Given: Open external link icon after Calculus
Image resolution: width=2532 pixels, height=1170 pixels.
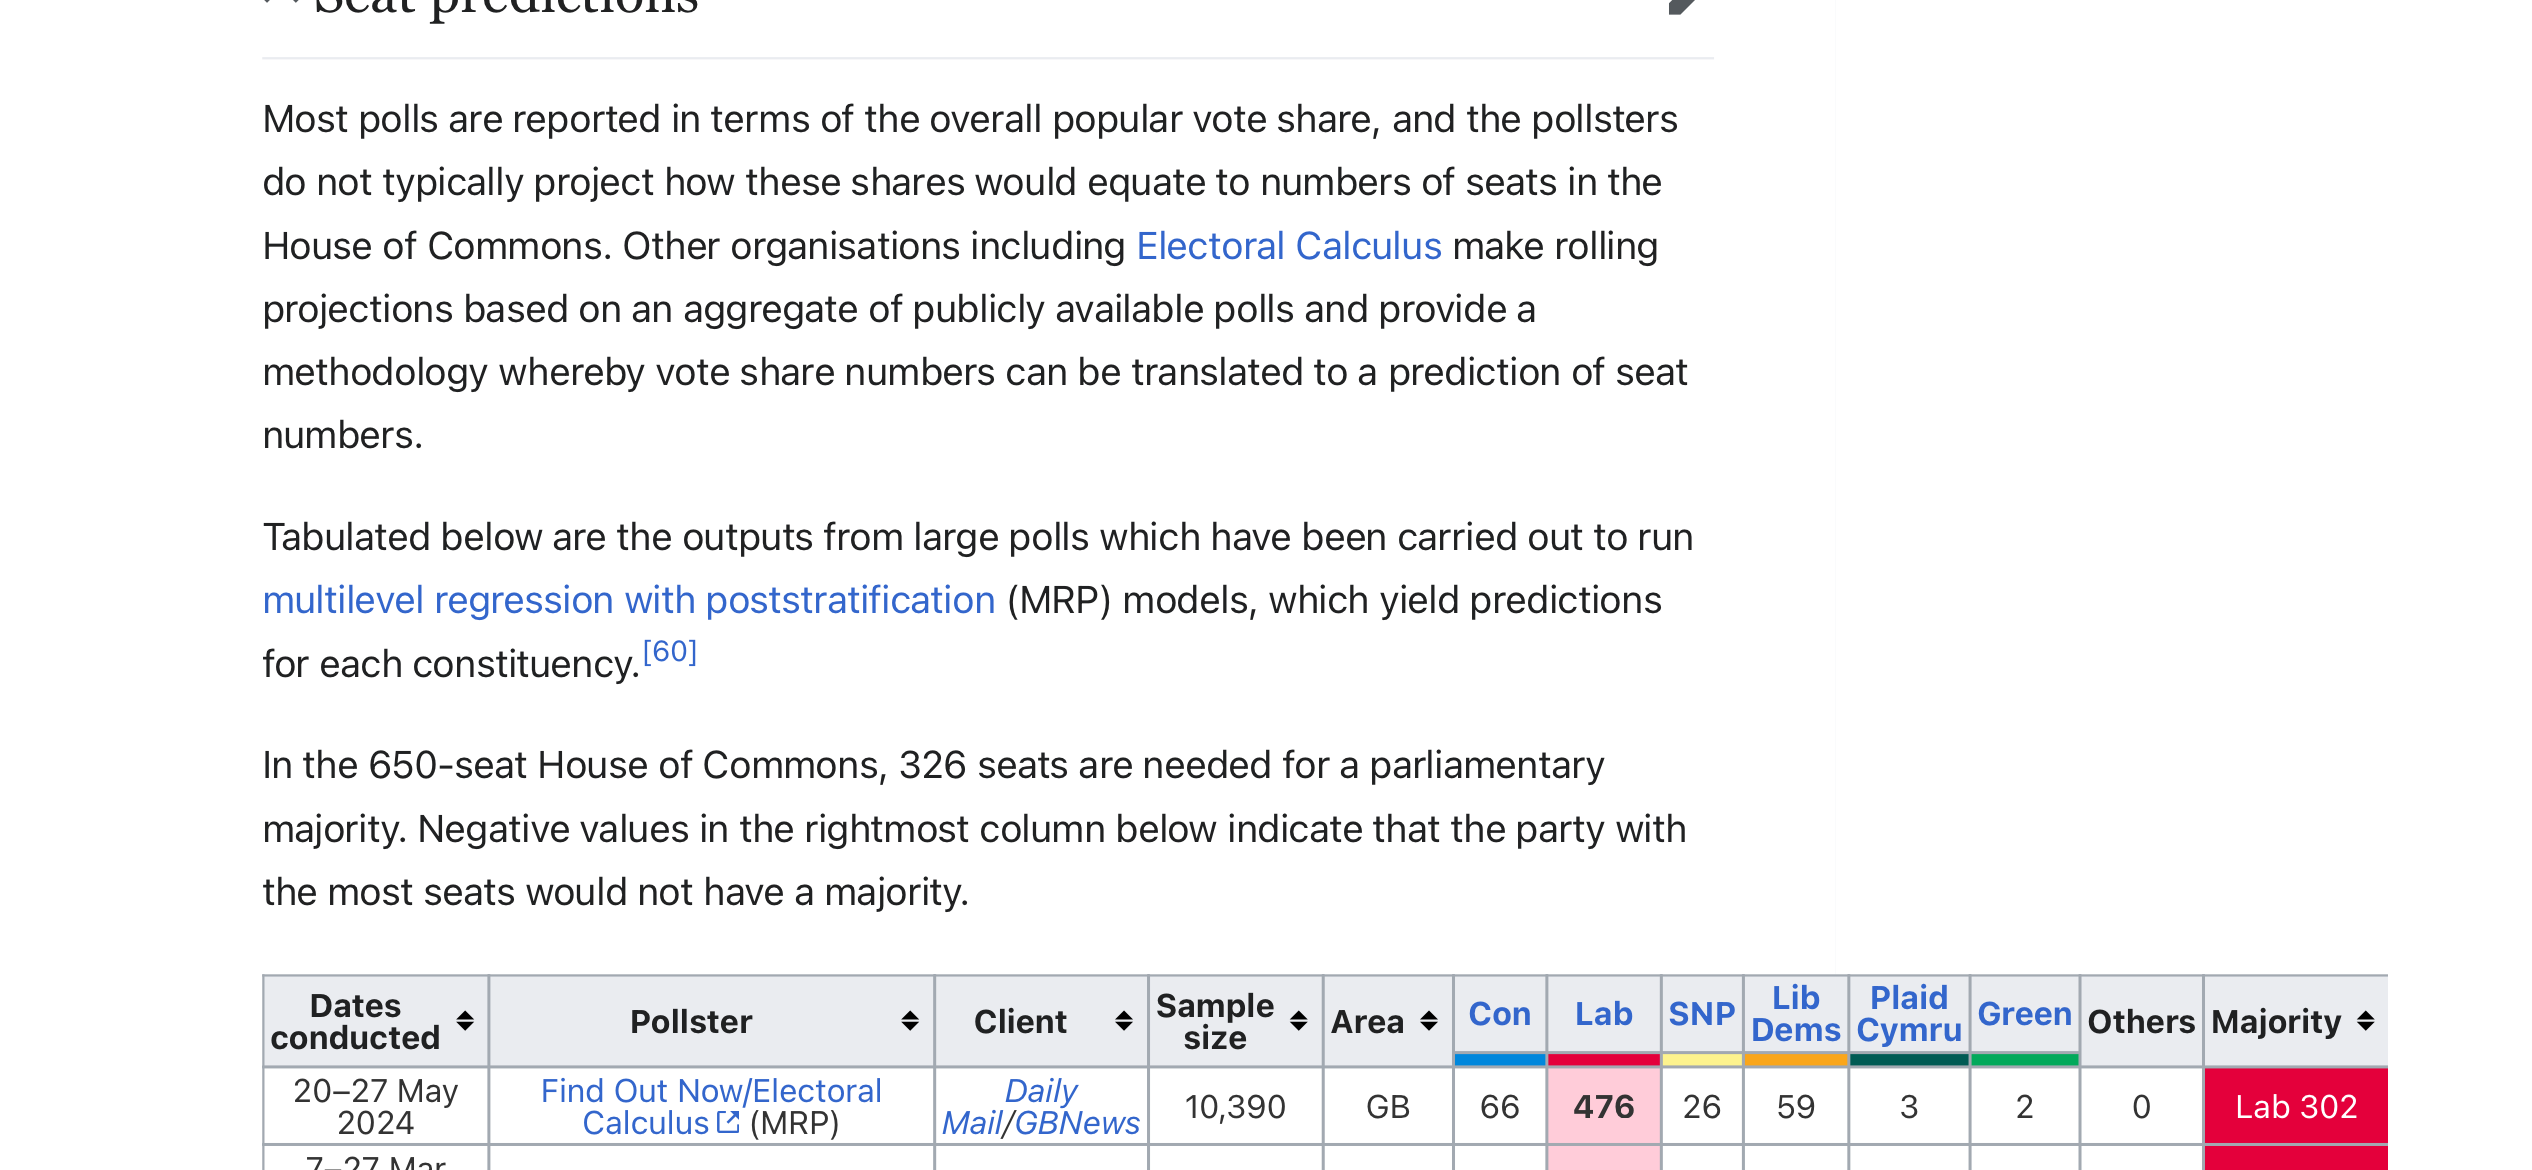Looking at the screenshot, I should (728, 1122).
